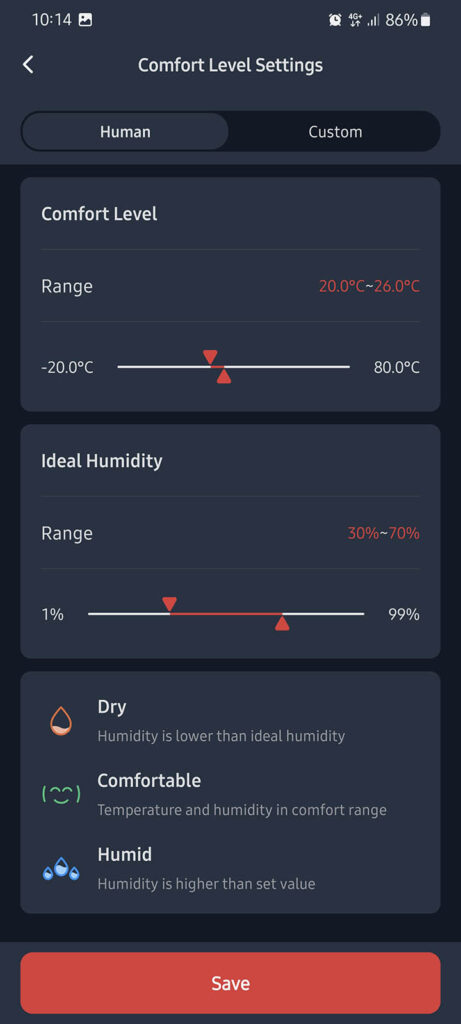Tap the Comfort Level section heading

coord(99,214)
